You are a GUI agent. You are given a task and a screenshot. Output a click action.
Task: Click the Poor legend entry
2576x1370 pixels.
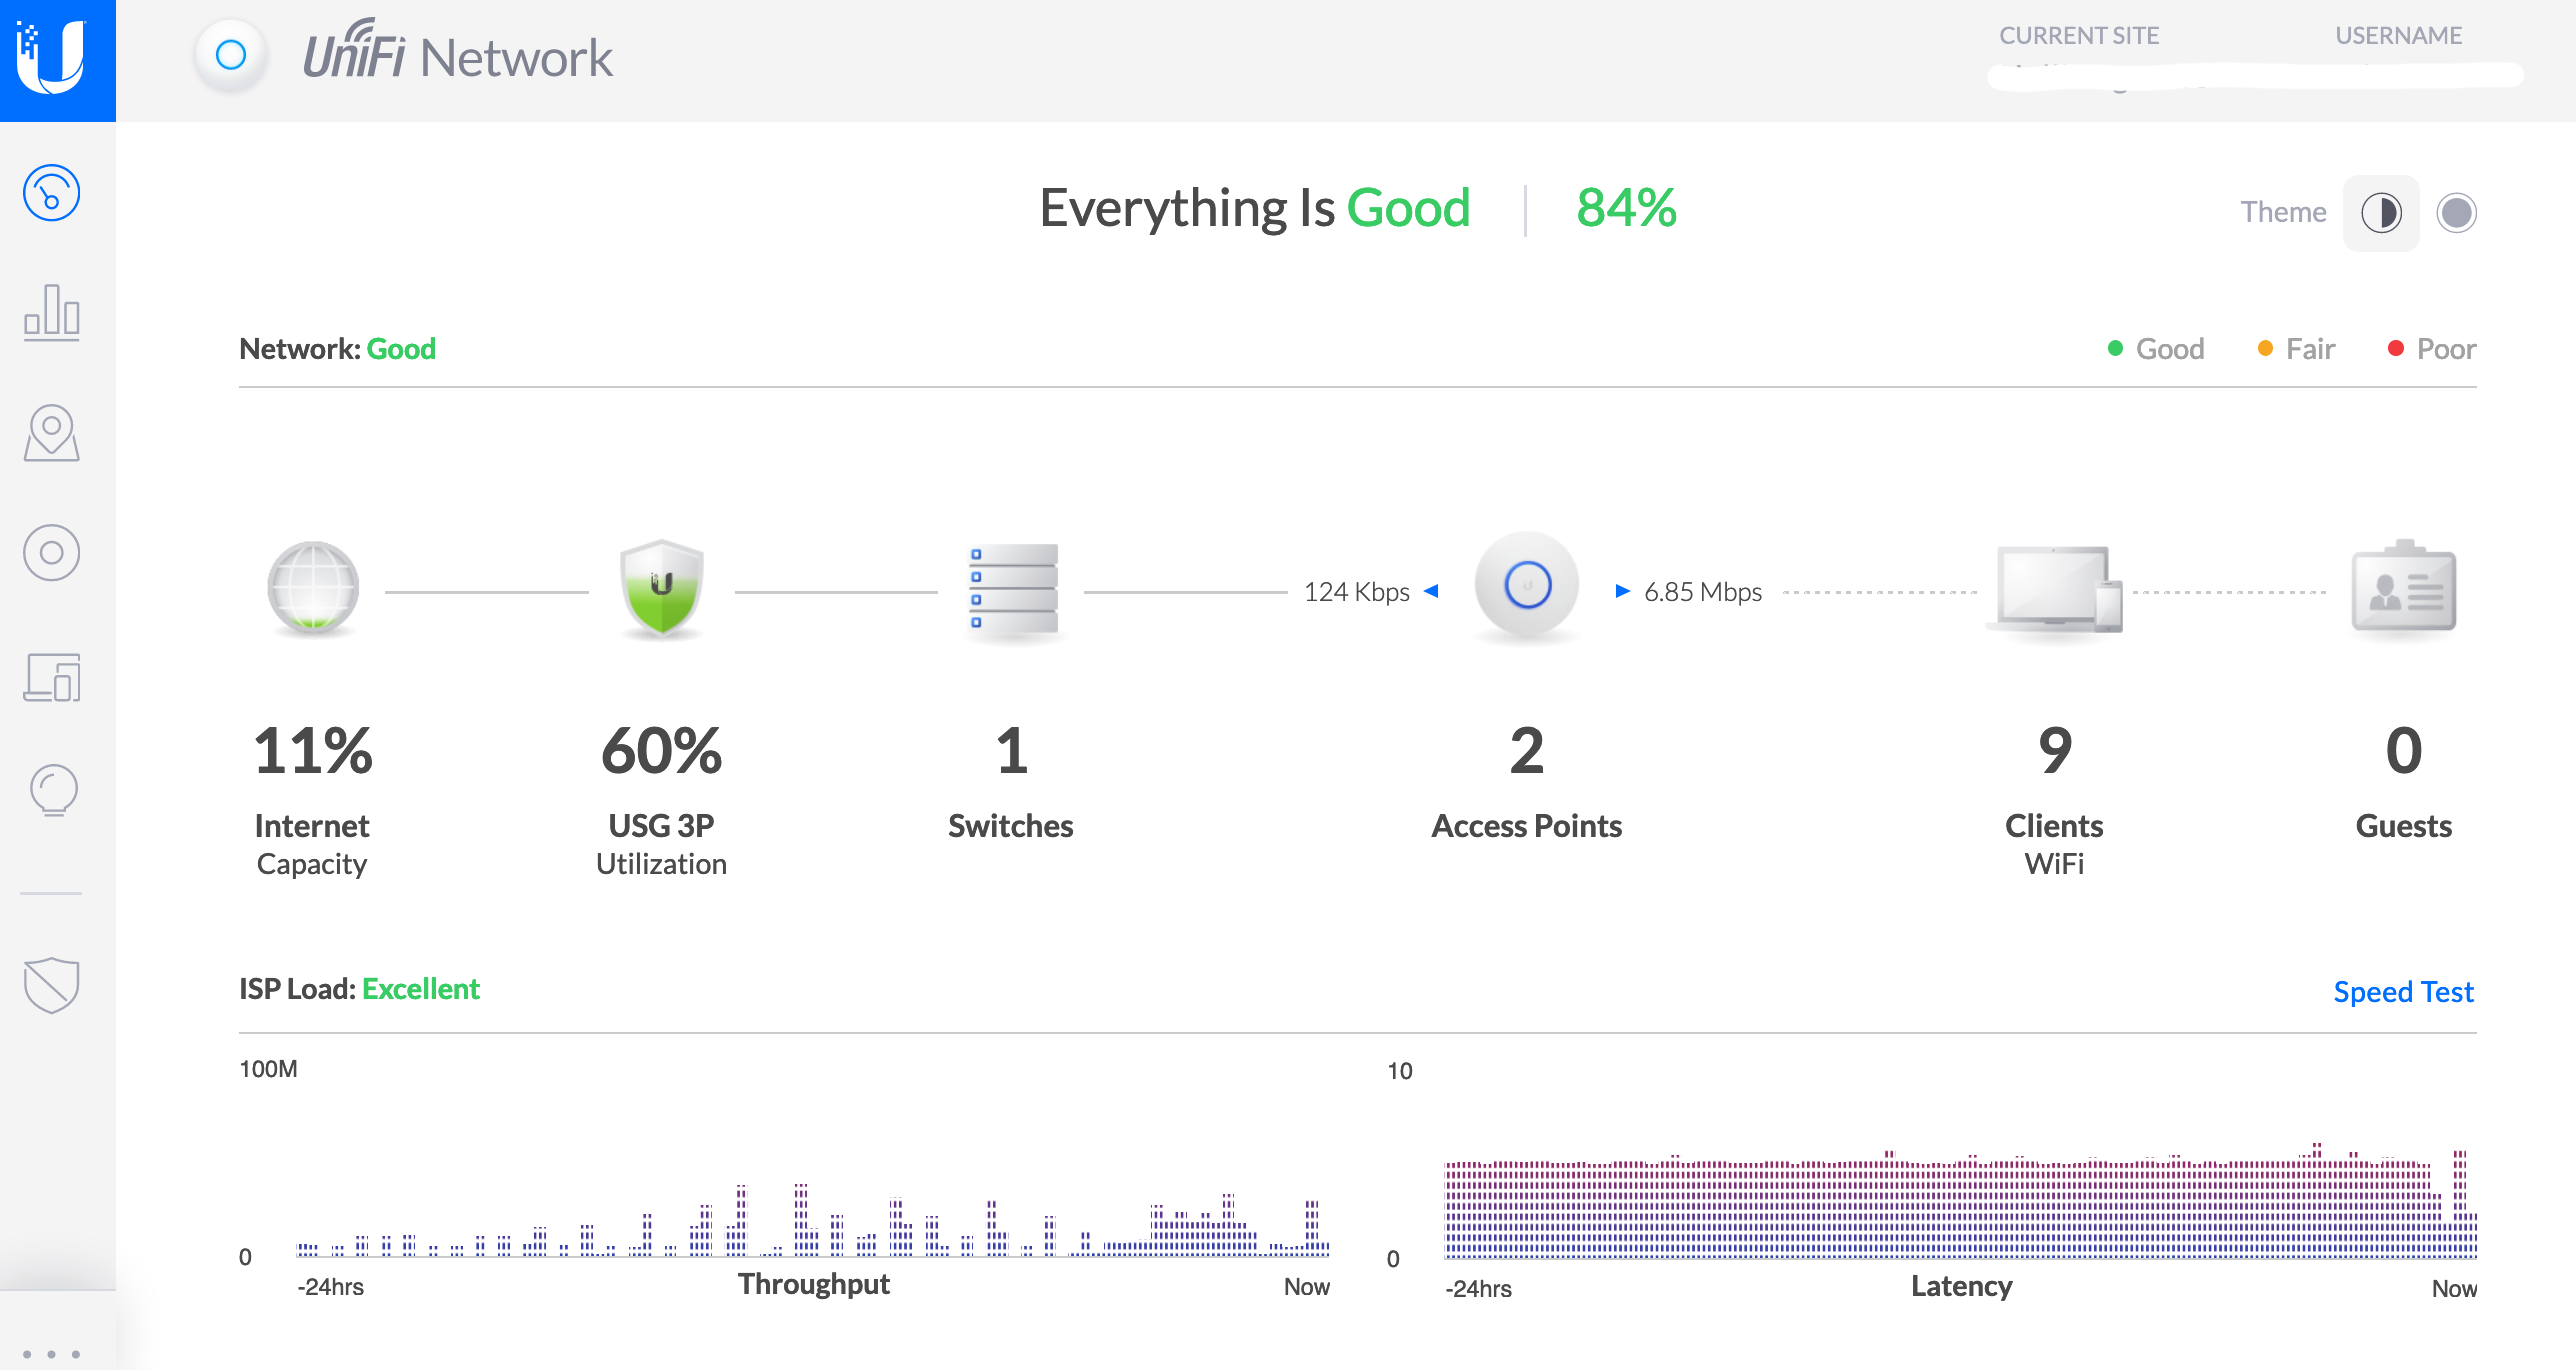[x=2431, y=349]
